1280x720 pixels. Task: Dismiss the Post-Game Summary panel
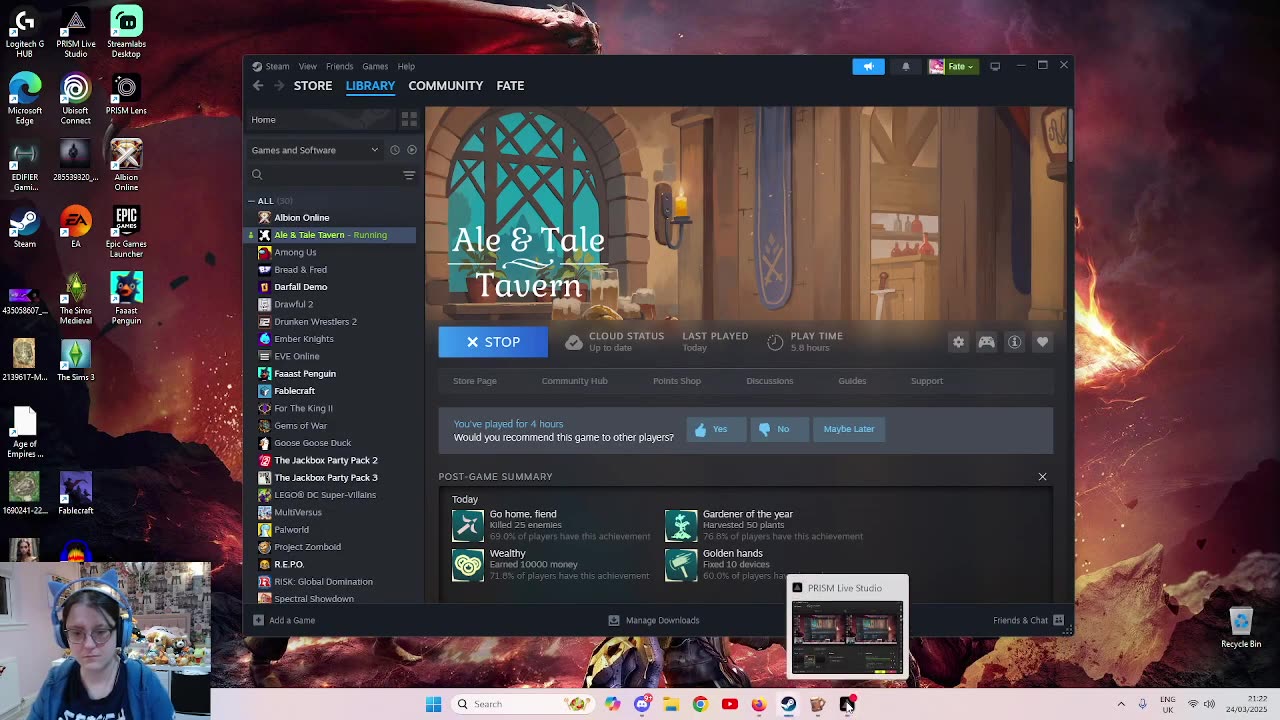[x=1042, y=477]
